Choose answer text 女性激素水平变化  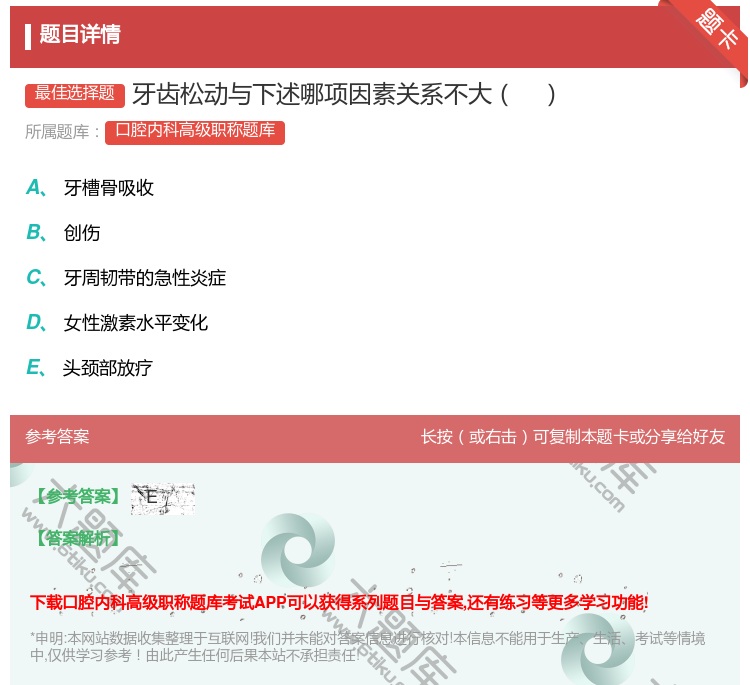(136, 323)
